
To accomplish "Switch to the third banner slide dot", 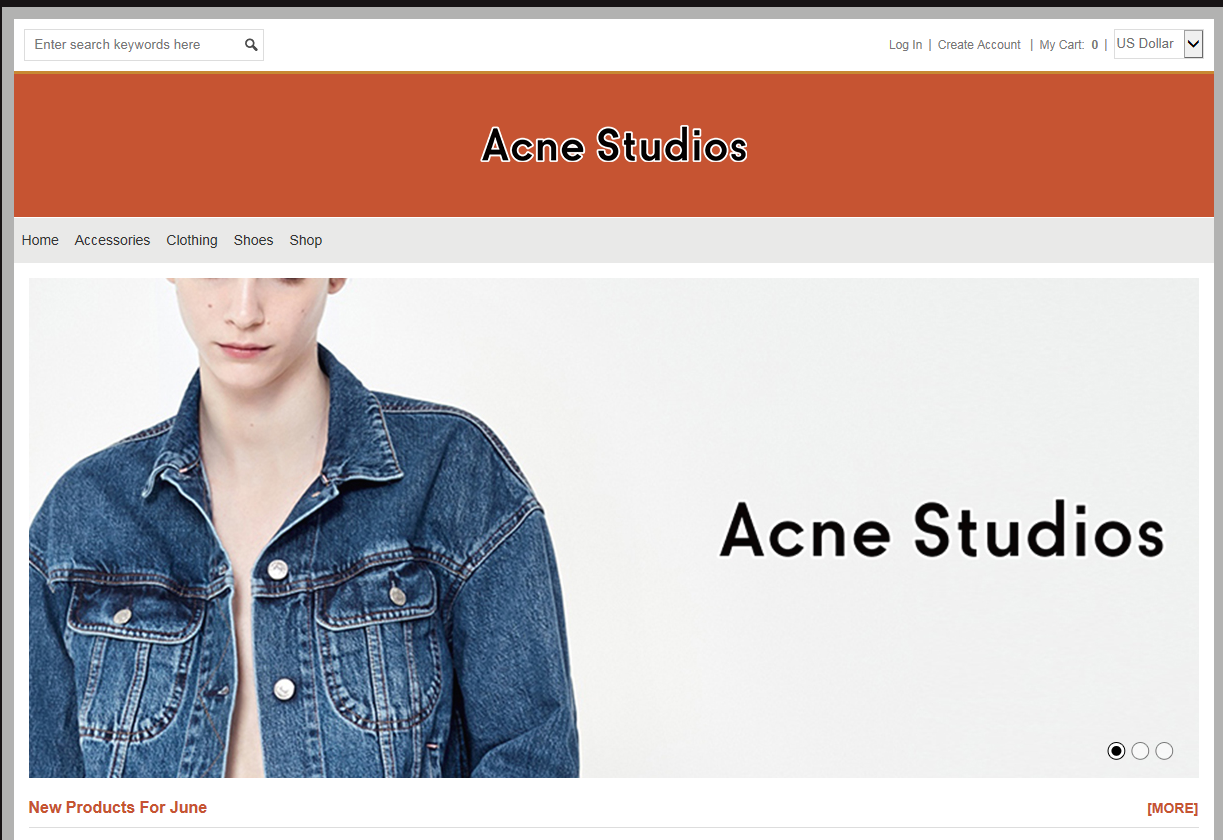I will [1164, 751].
